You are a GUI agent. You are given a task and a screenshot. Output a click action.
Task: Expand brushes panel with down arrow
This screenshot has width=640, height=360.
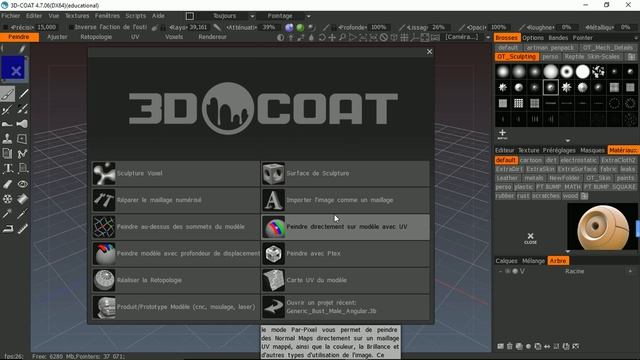point(567,140)
